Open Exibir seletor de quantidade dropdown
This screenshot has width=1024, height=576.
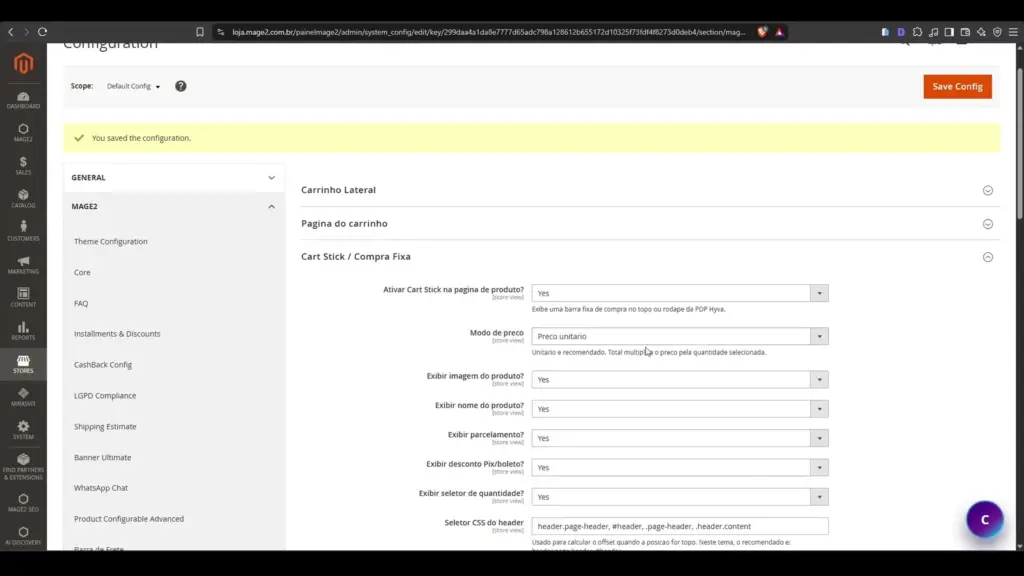(x=680, y=497)
